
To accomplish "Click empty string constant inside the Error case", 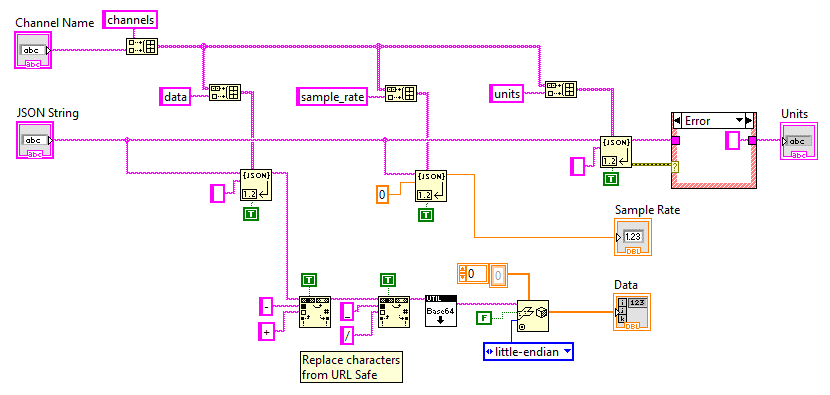I will pos(732,140).
